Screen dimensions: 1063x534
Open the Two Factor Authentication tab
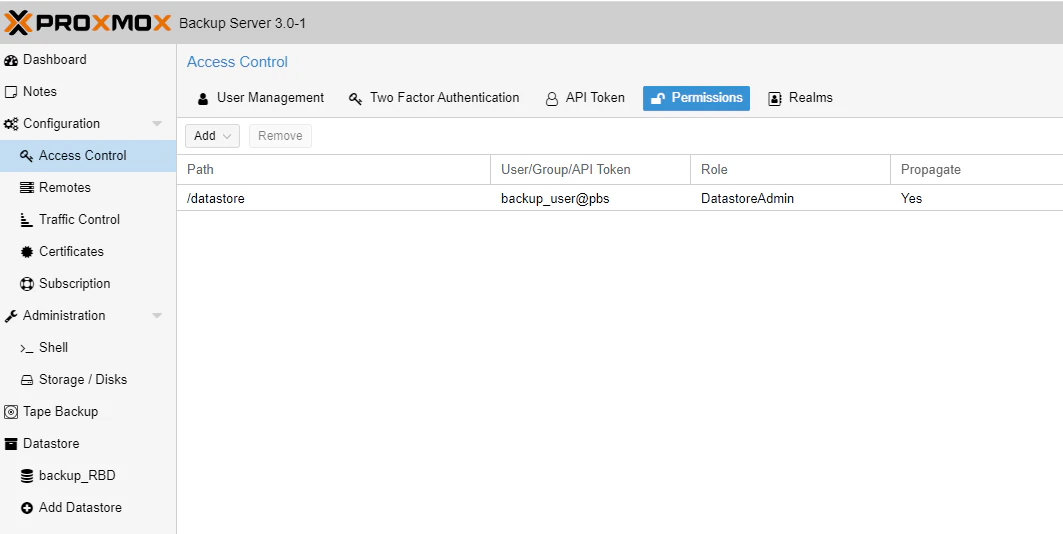pyautogui.click(x=434, y=98)
